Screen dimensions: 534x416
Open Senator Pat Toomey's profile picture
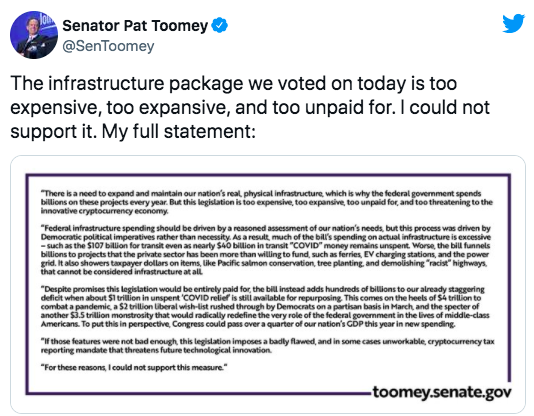pos(34,35)
